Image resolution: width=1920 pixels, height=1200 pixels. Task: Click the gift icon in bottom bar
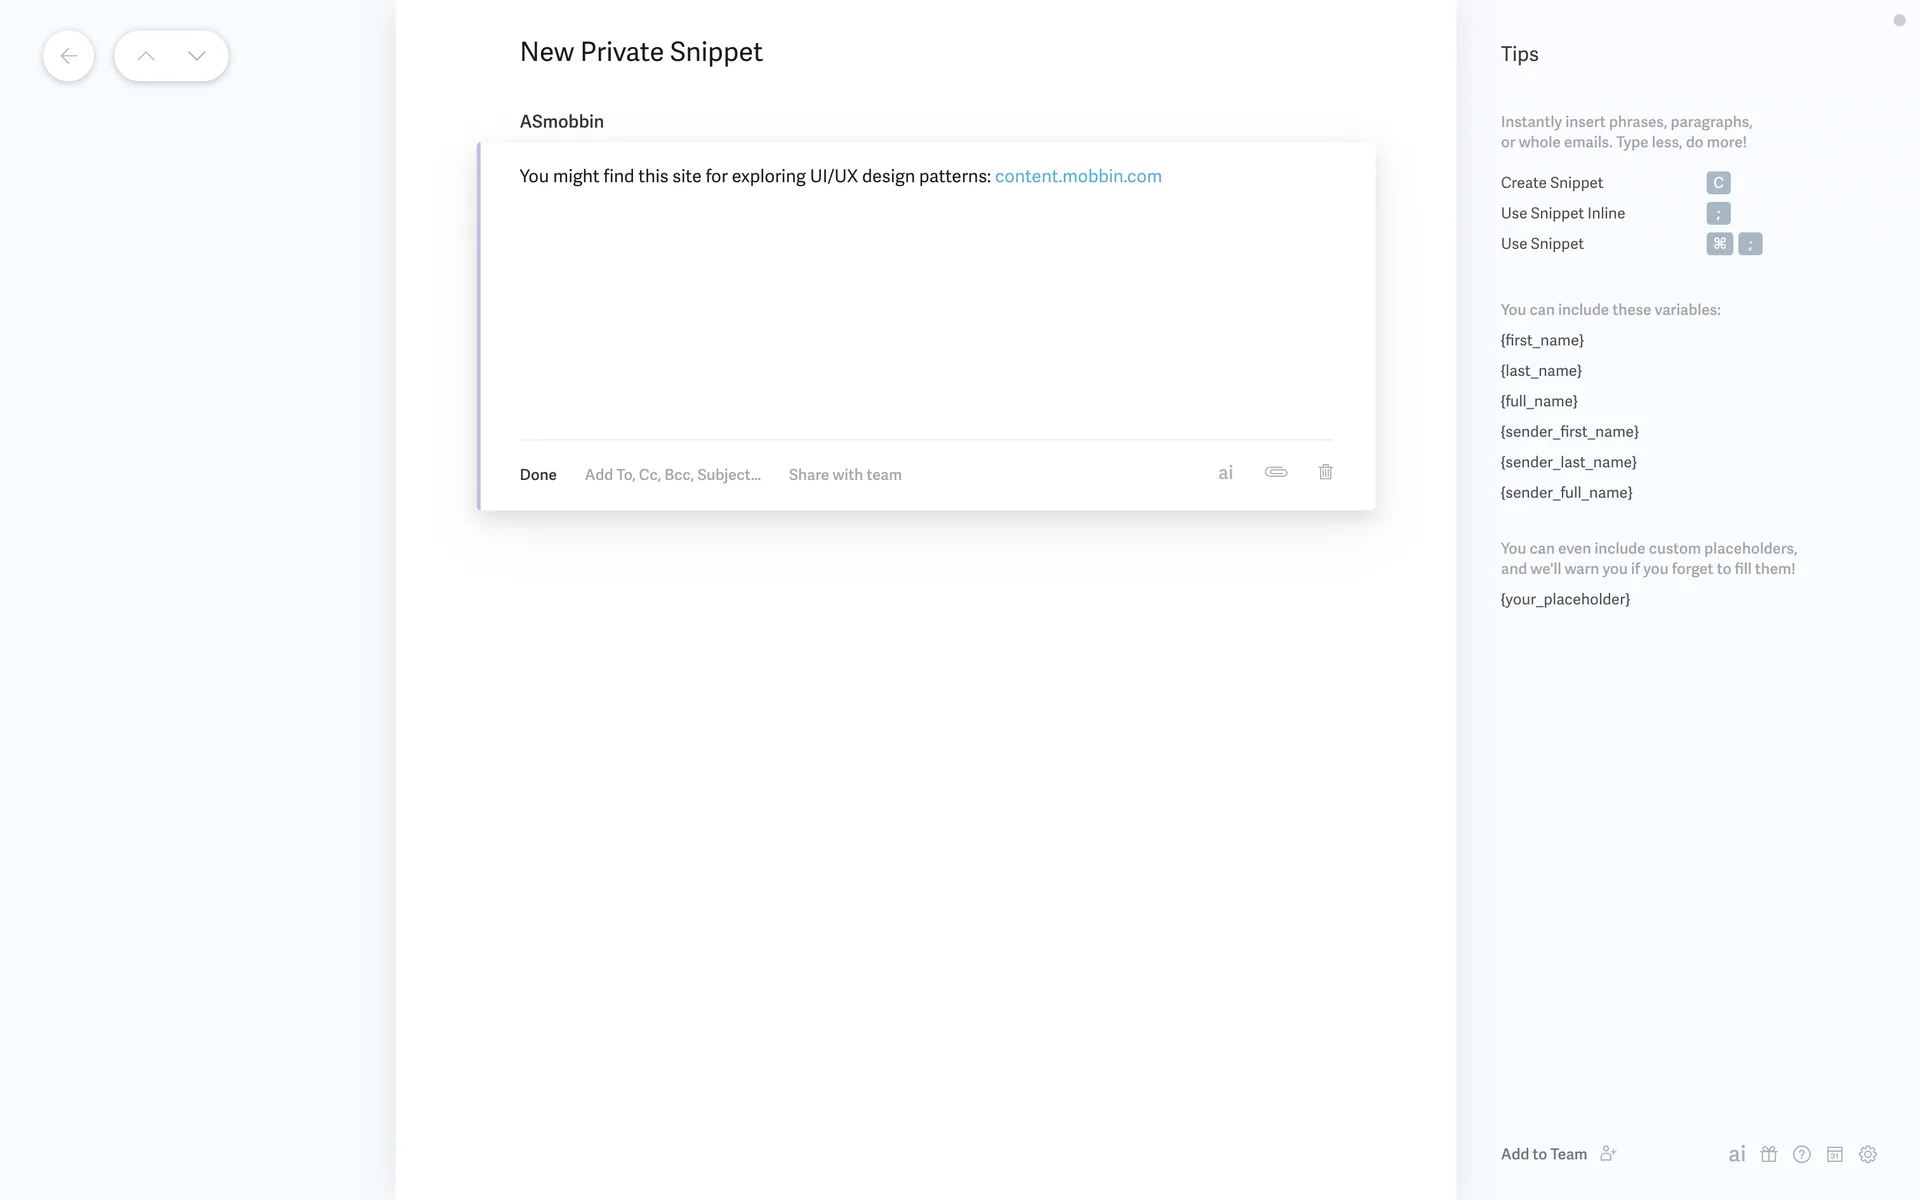(x=1769, y=1154)
